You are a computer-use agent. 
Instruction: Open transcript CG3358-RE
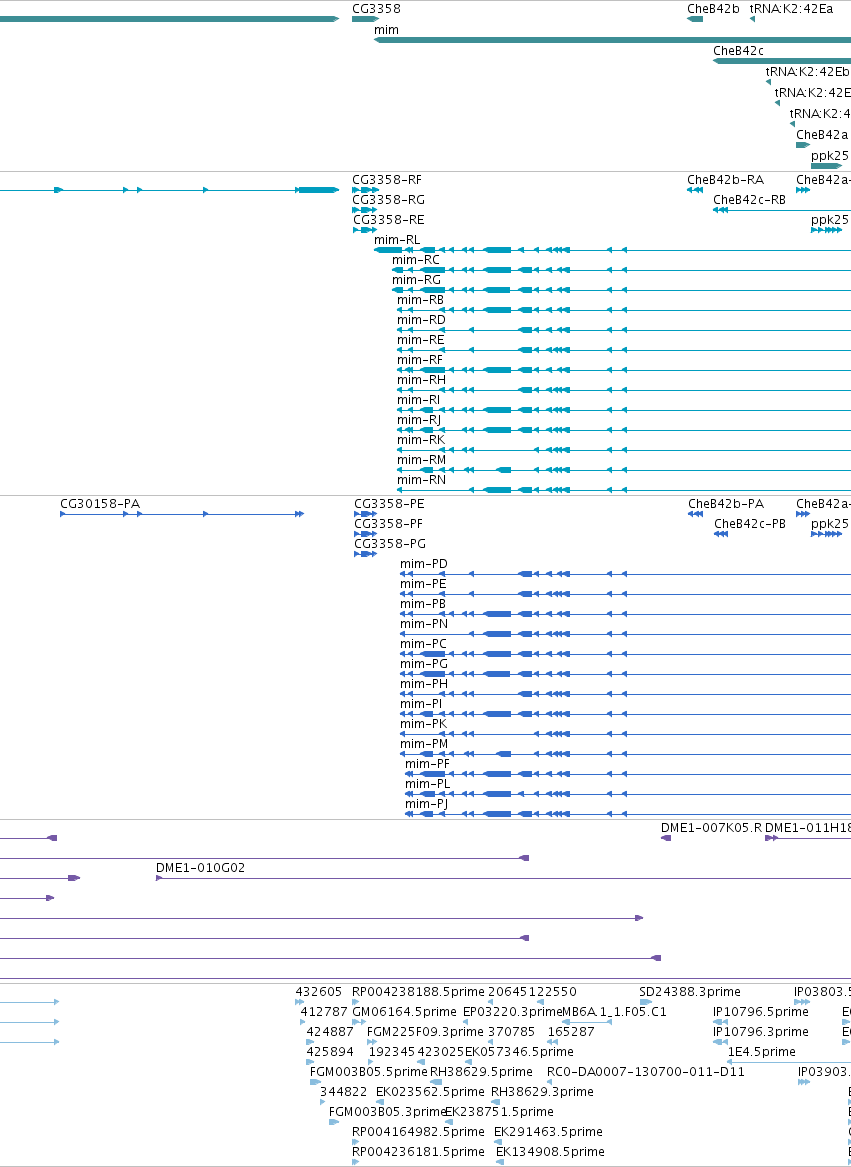(389, 220)
